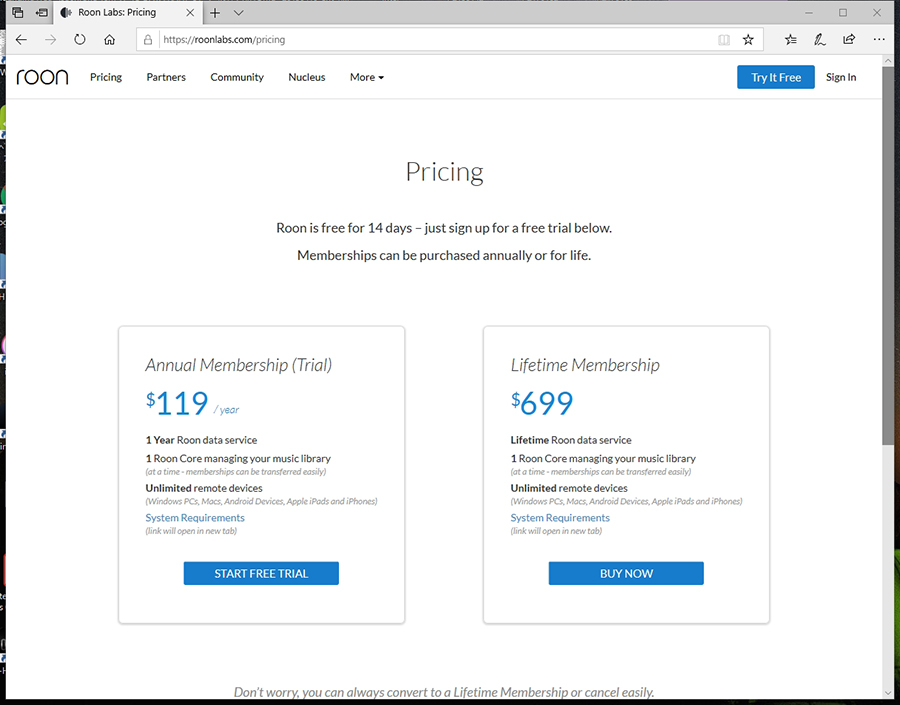Expand the More dropdown in site navigation
The image size is (900, 705).
pyautogui.click(x=366, y=77)
